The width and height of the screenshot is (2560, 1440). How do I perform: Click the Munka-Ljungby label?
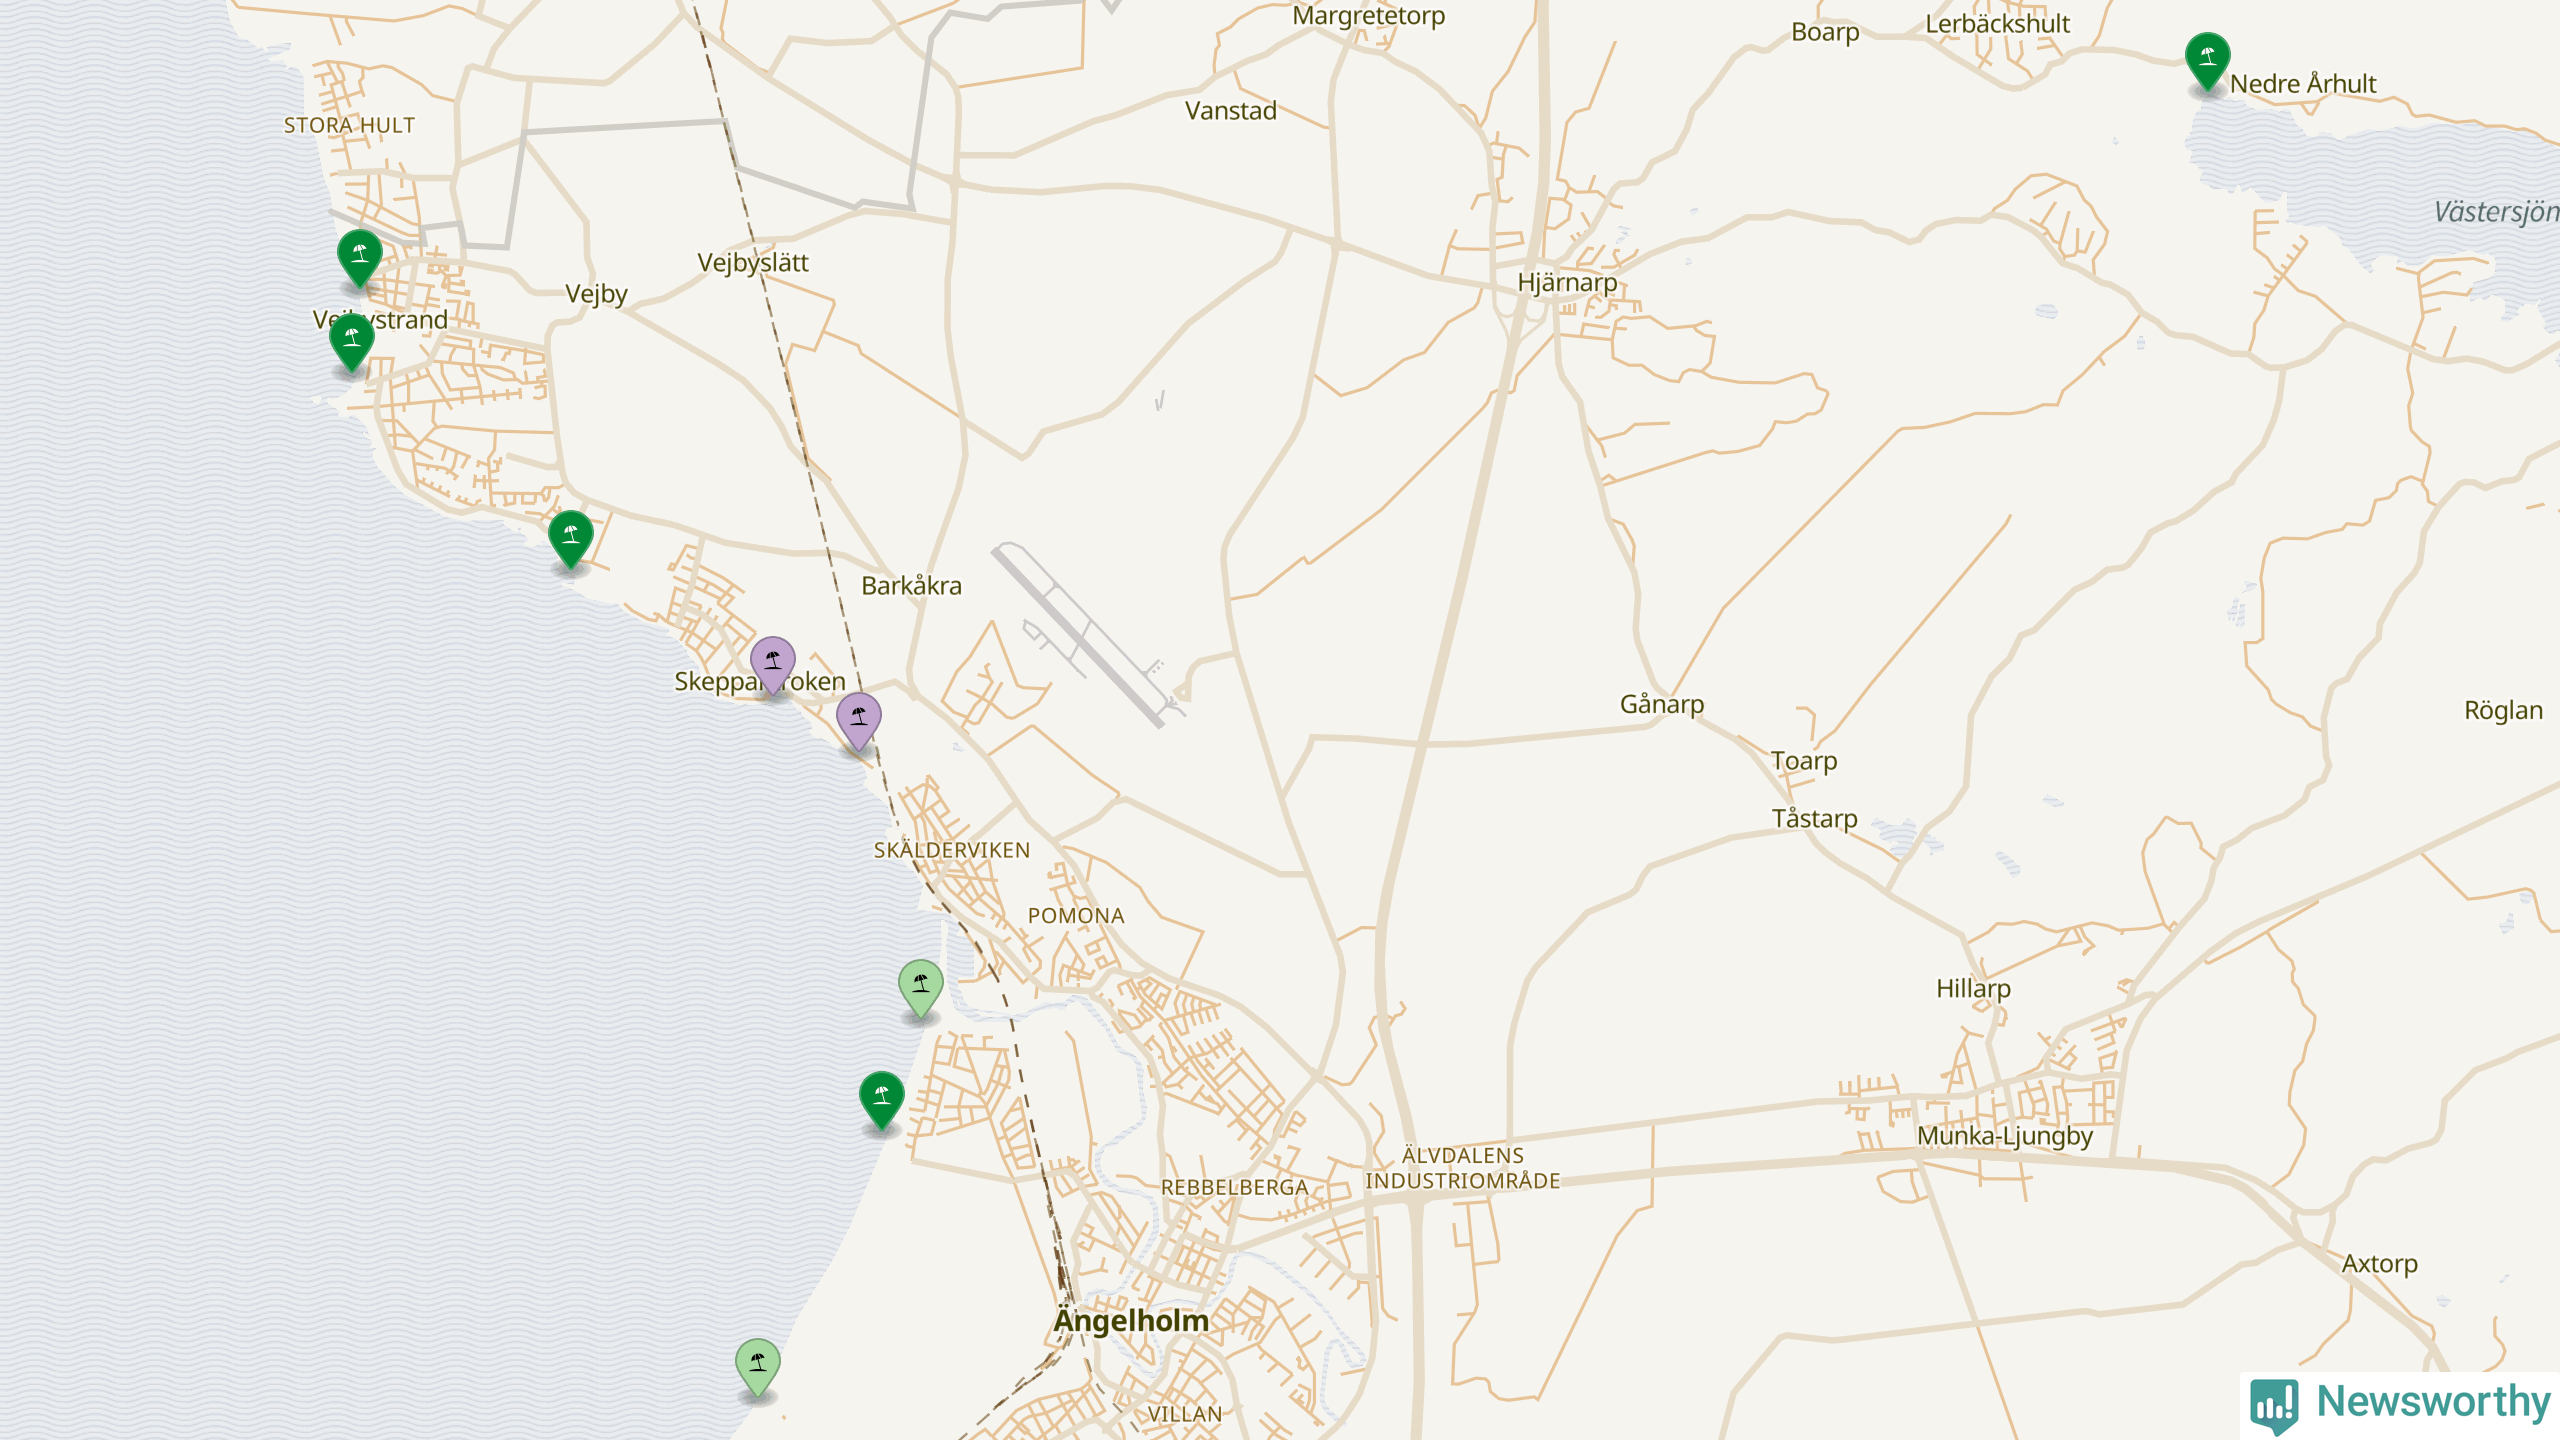click(2005, 1137)
